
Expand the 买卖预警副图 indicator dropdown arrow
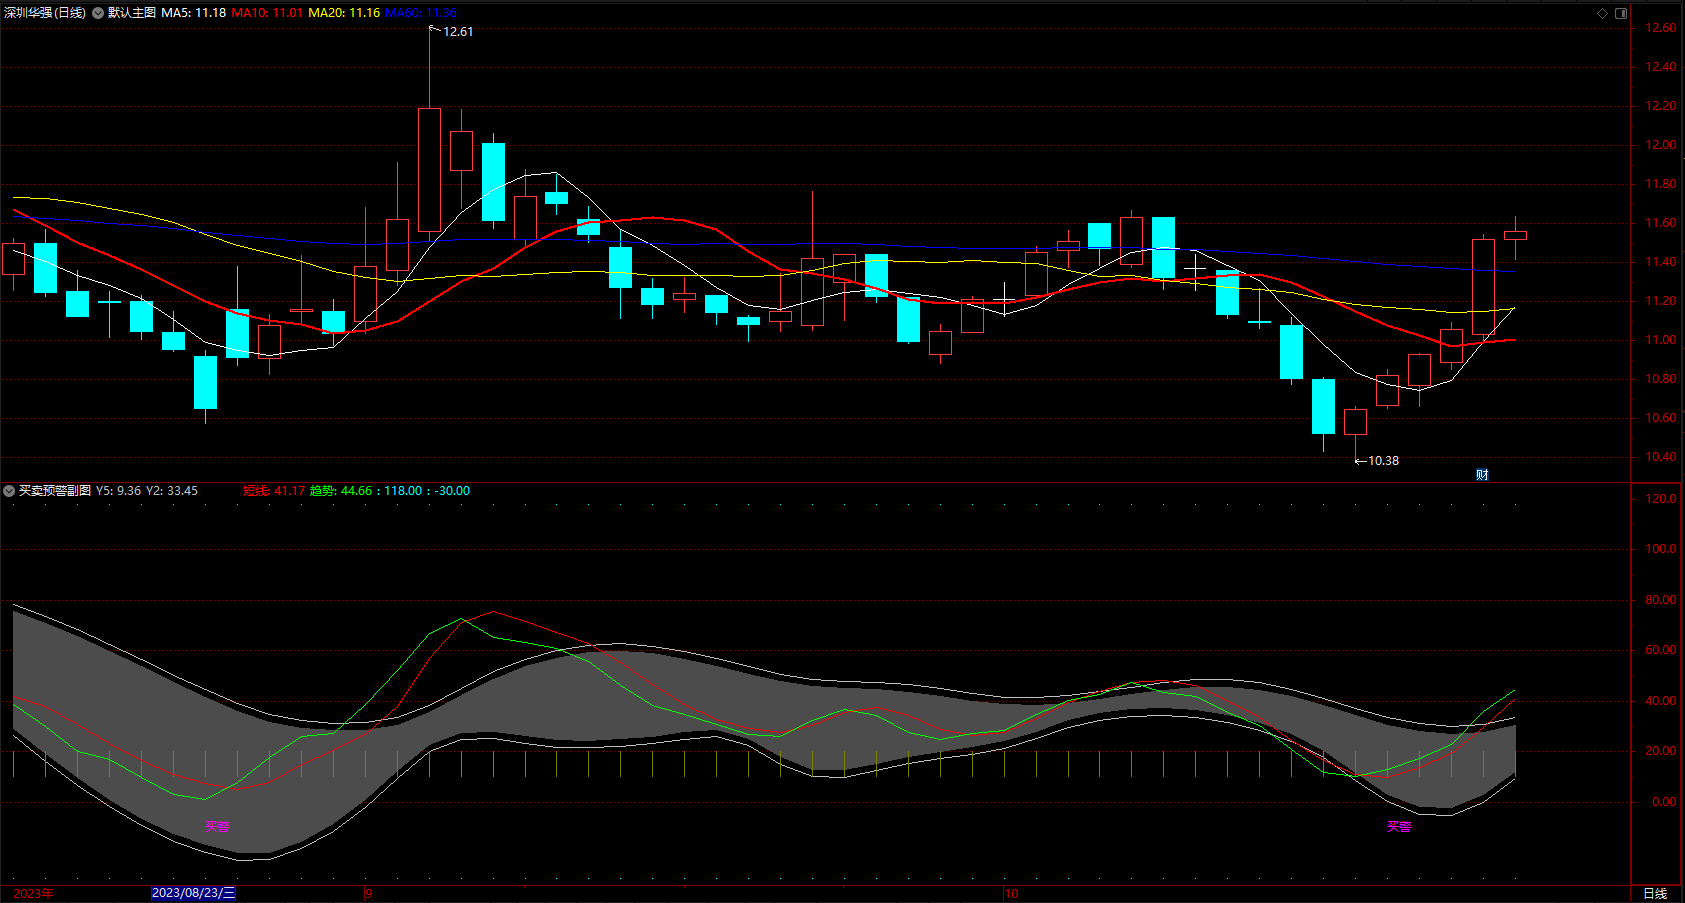9,491
